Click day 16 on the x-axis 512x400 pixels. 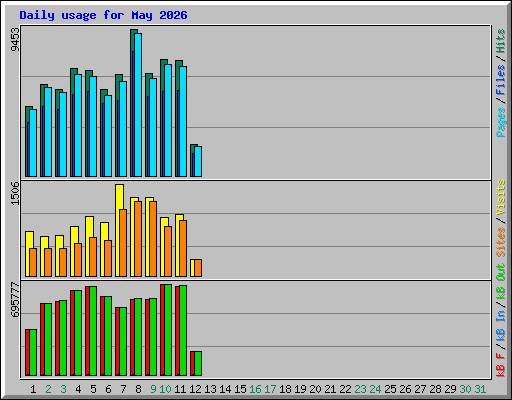[255, 389]
